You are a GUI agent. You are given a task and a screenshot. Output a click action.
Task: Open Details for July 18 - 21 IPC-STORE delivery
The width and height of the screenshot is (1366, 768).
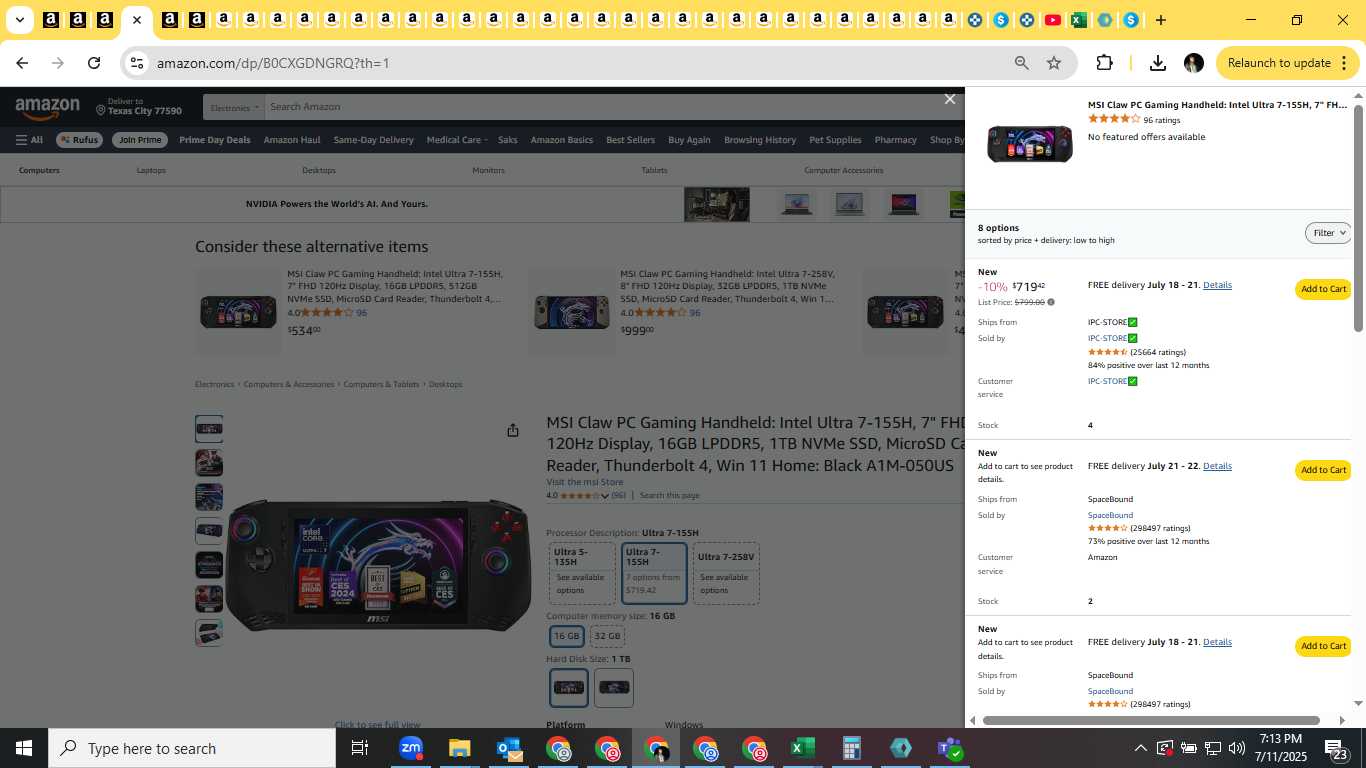coord(1217,285)
